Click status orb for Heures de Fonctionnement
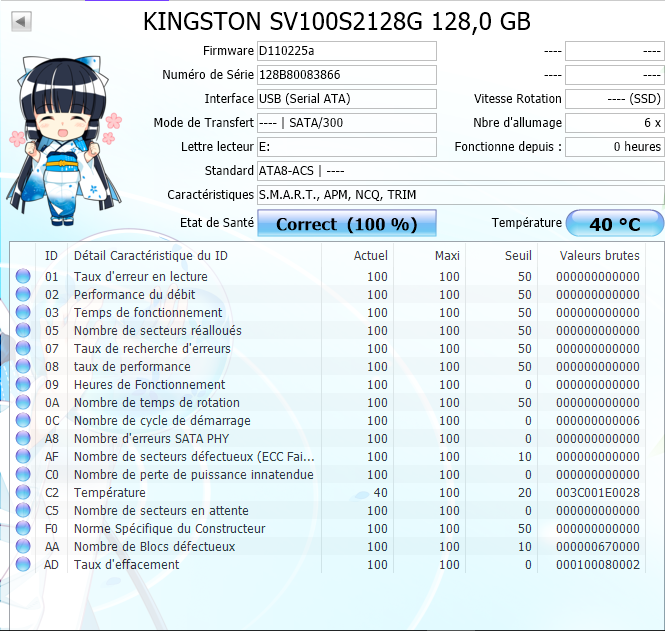This screenshot has height=631, width=665. pos(23,384)
